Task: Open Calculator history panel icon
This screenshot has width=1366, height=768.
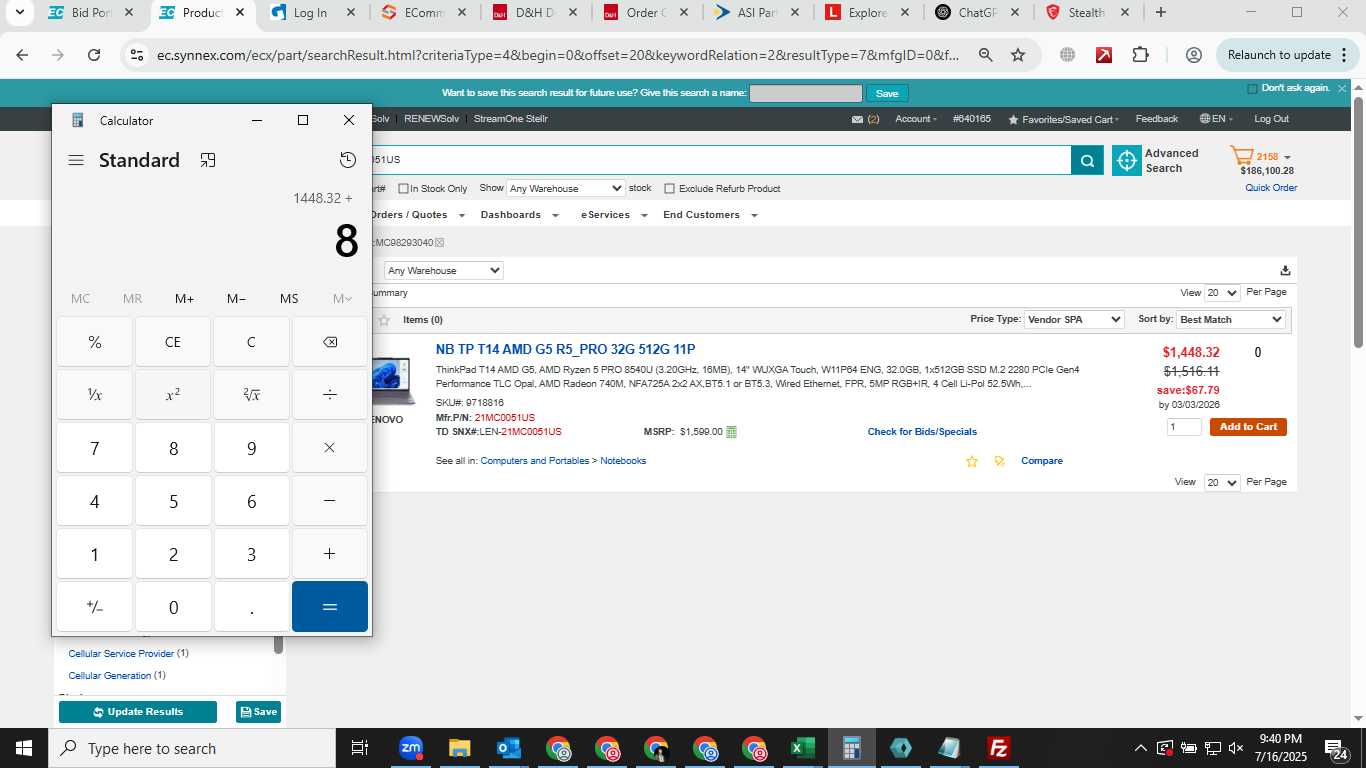Action: pos(347,160)
